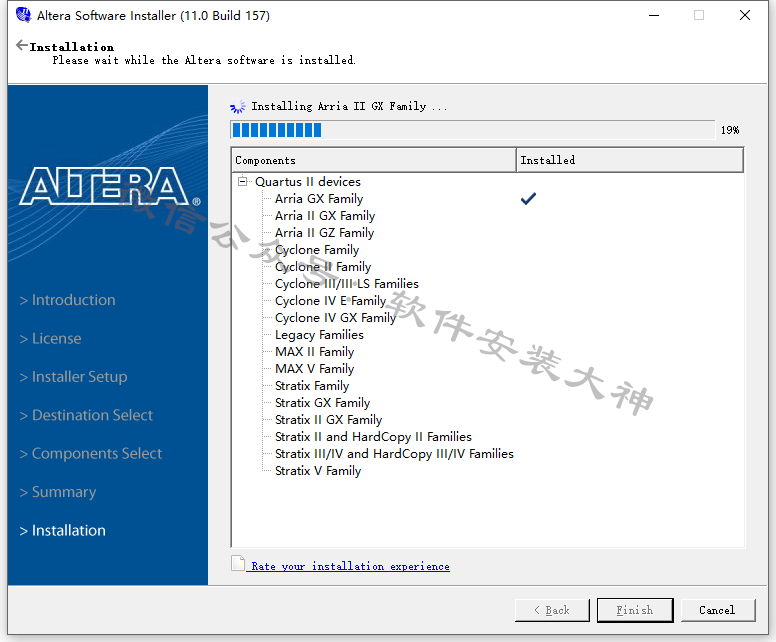Select Cyclone IV E Family row

coord(331,301)
